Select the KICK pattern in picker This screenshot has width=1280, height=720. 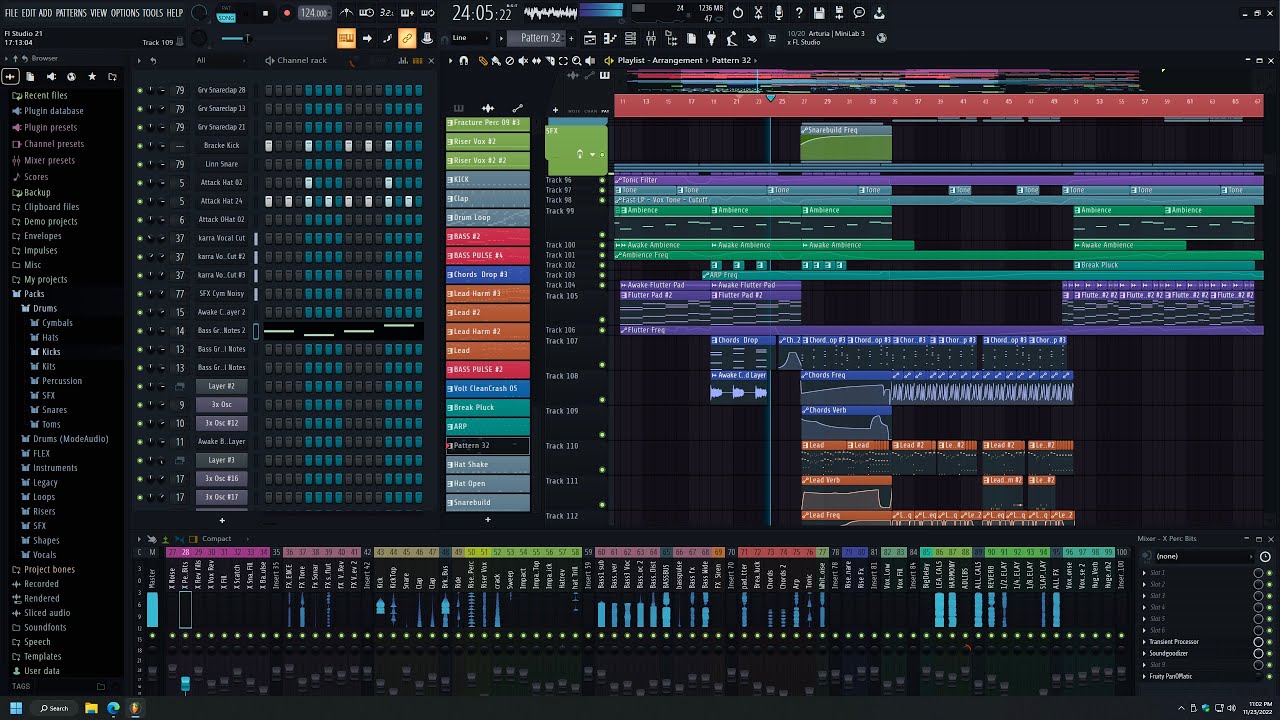[487, 179]
